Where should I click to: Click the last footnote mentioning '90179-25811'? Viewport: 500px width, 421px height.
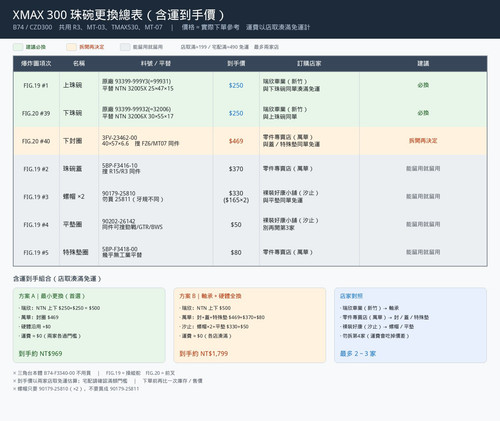click(x=76, y=389)
